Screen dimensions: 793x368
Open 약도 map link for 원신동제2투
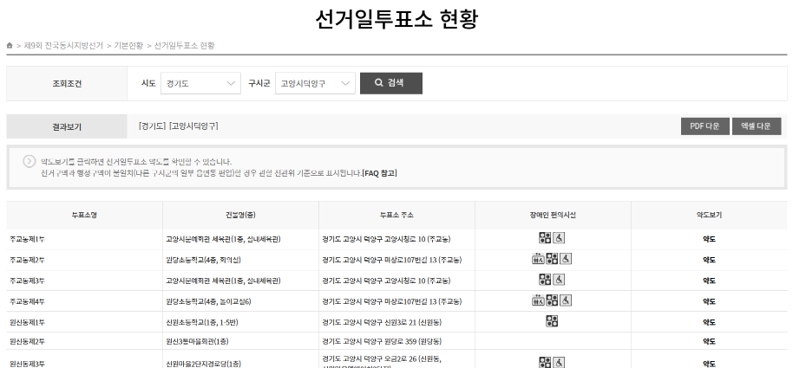(709, 342)
